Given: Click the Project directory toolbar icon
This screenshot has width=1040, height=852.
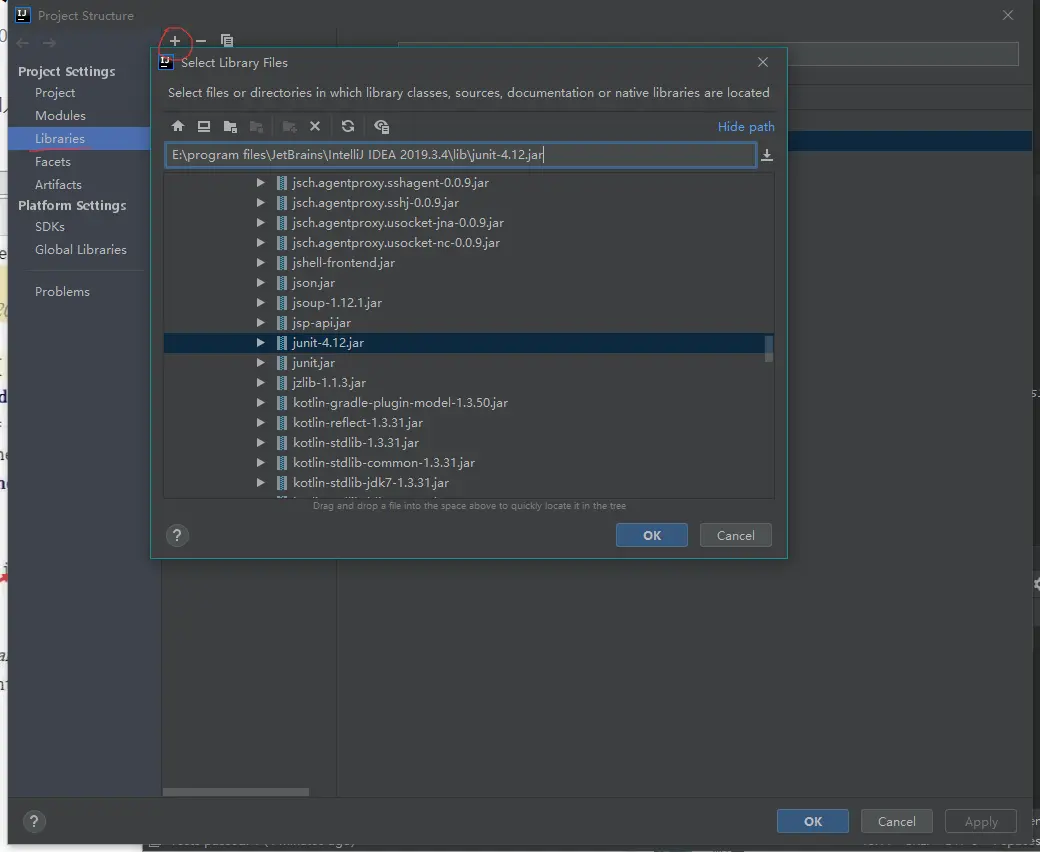Looking at the screenshot, I should [230, 126].
